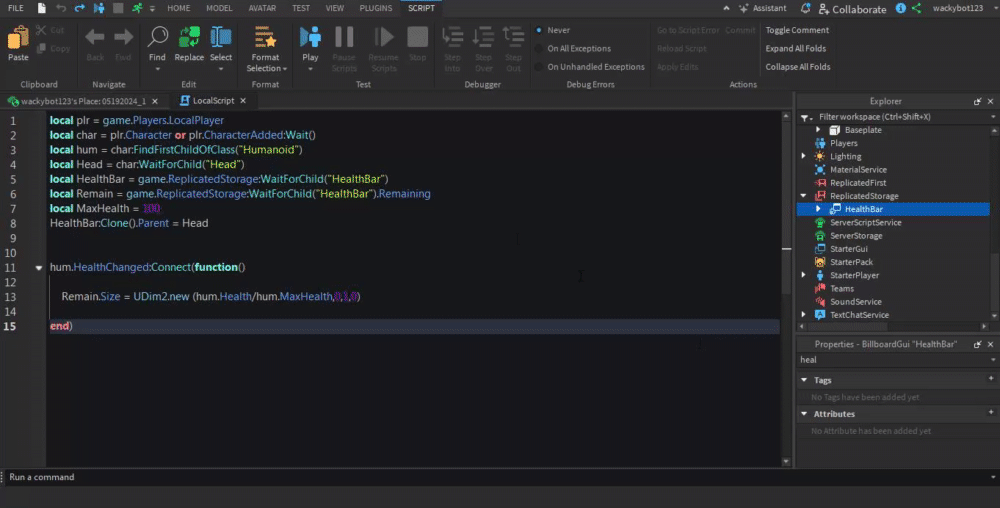Collapse the function fold on line 11
The width and height of the screenshot is (1000, 508).
39,268
